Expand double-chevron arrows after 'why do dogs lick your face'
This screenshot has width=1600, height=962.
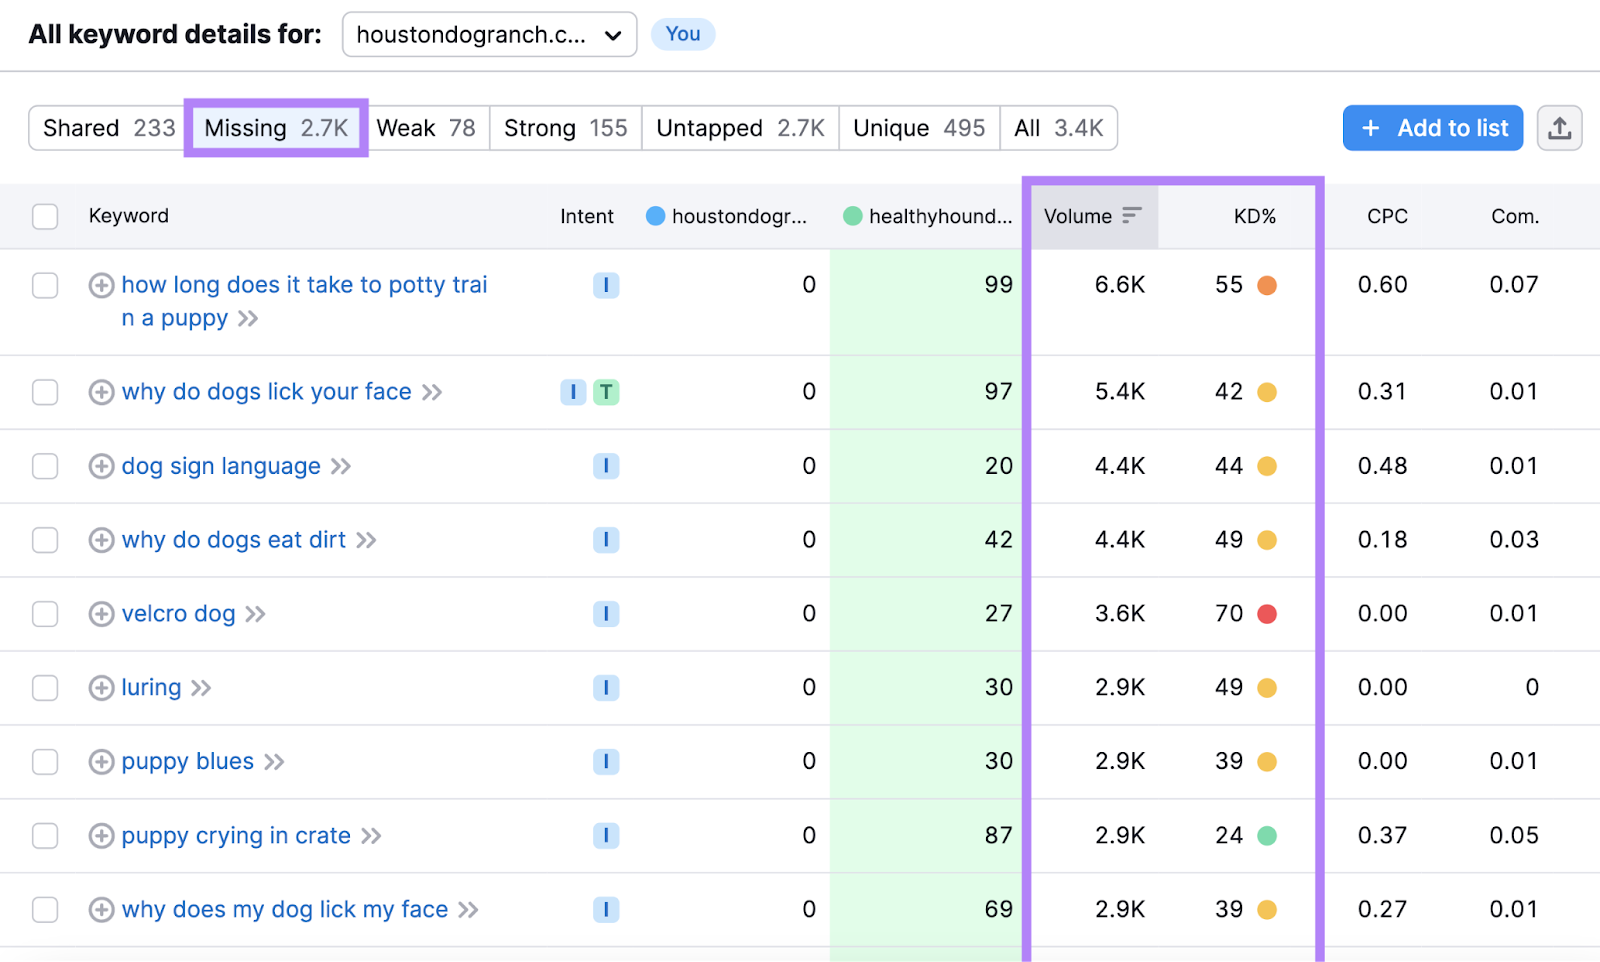(x=432, y=392)
